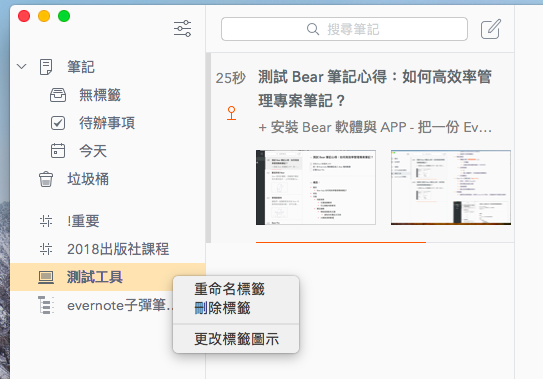Collapse the 筆記 section chevron
543x379 pixels.
pyautogui.click(x=21, y=66)
